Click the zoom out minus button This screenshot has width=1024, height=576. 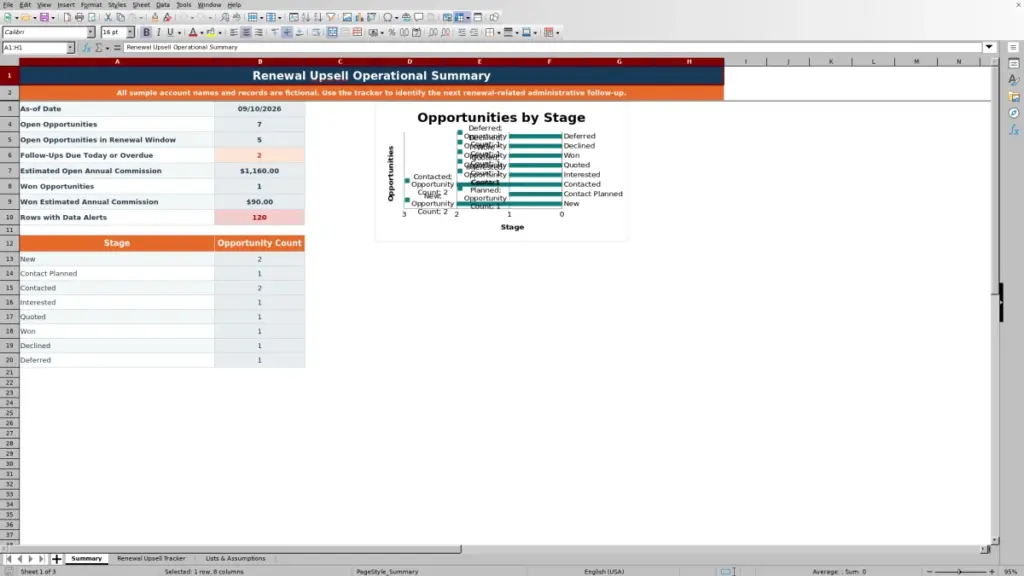pyautogui.click(x=929, y=571)
